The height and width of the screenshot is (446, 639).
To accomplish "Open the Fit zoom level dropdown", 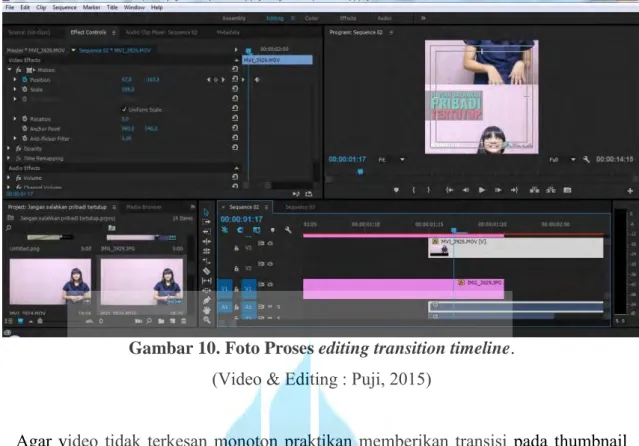I will pyautogui.click(x=390, y=159).
